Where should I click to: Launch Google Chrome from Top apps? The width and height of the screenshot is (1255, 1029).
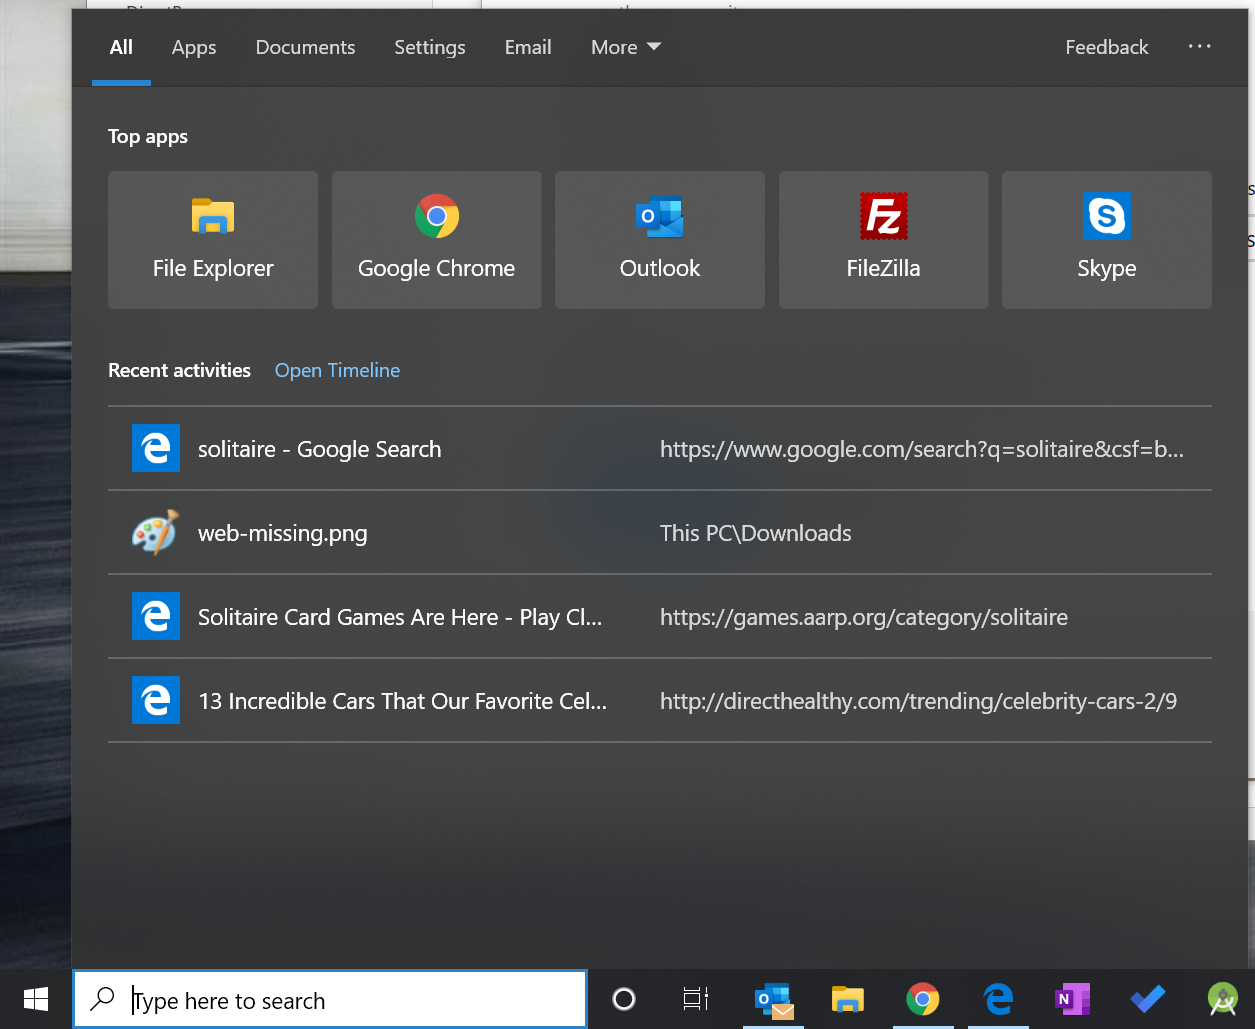[x=437, y=240]
